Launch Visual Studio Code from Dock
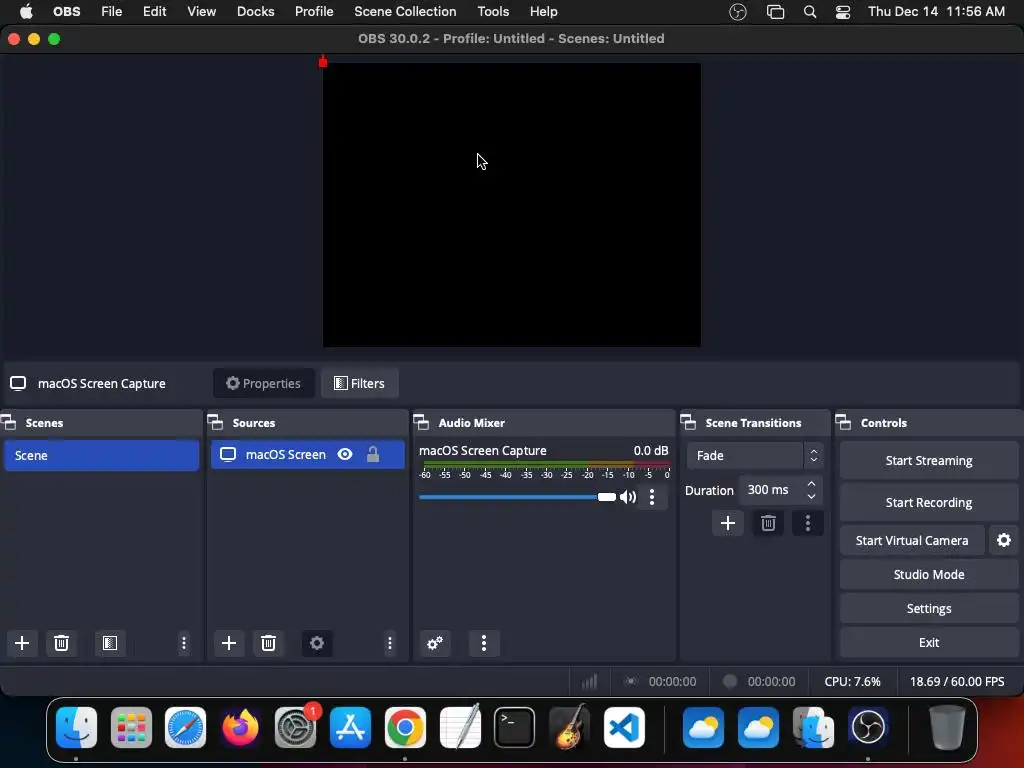Viewport: 1024px width, 768px height. (624, 727)
